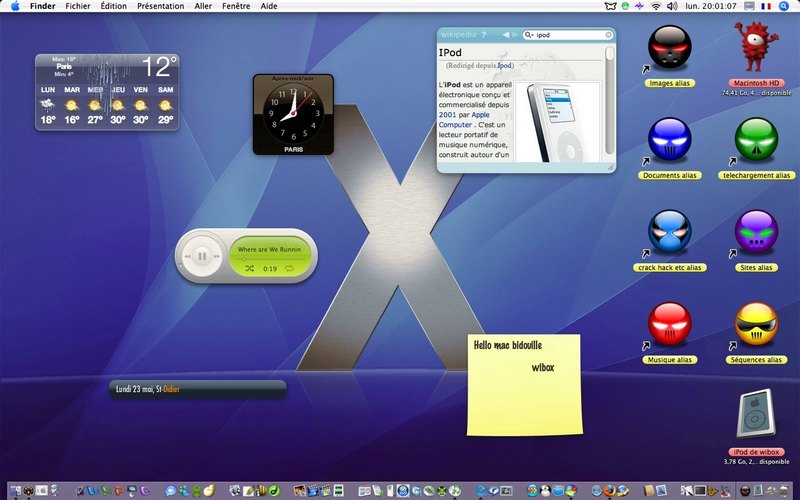Click the iPod photo in Wikipedia article
The height and width of the screenshot is (500, 800).
pos(558,122)
